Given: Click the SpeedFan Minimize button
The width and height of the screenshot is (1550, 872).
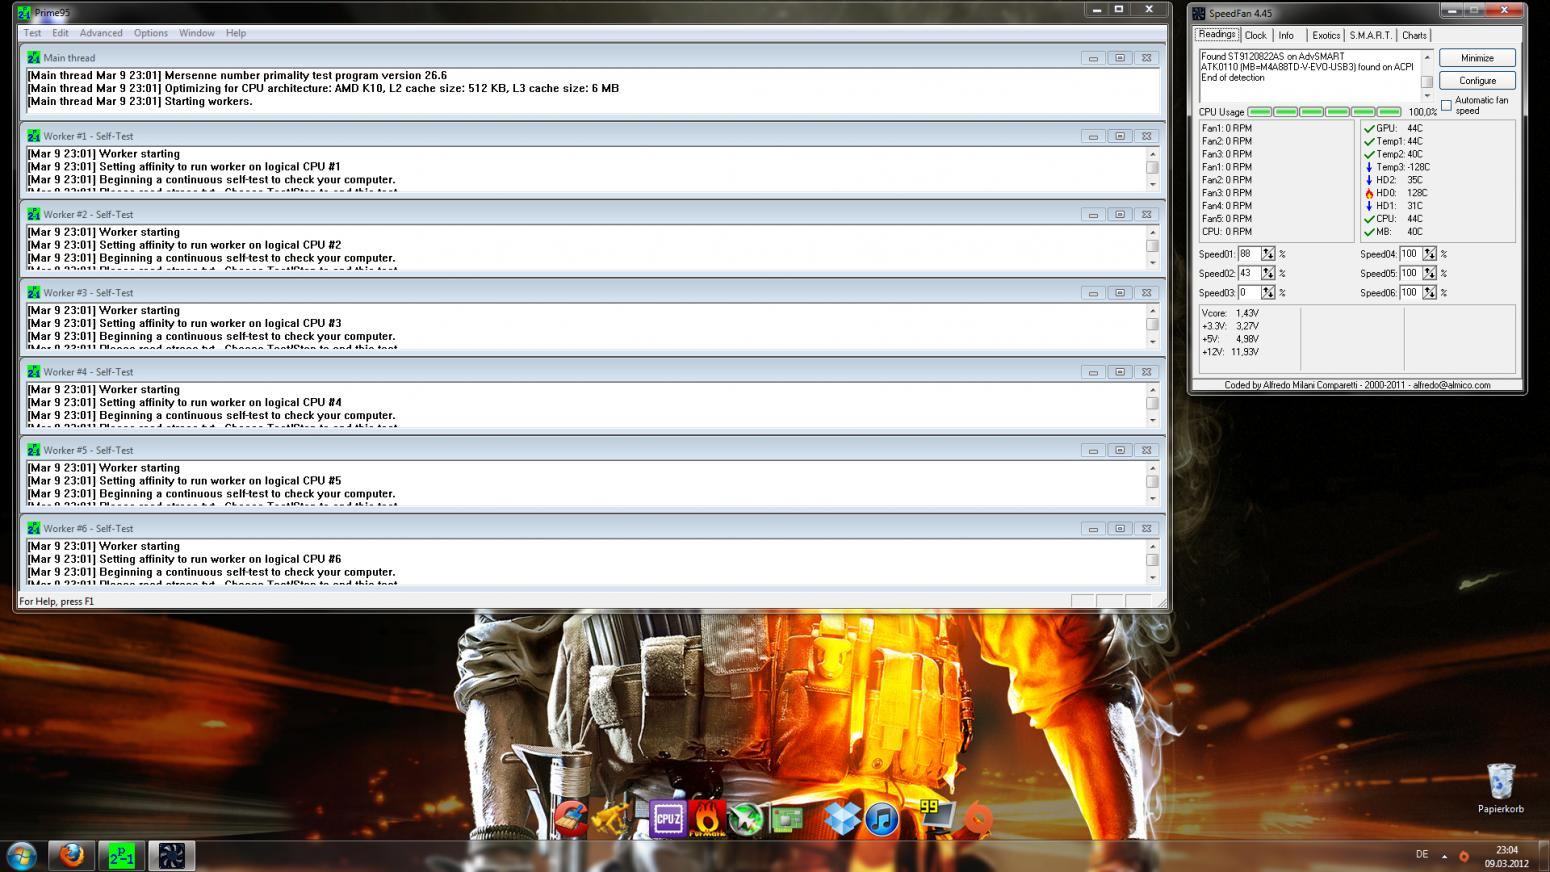Looking at the screenshot, I should (1477, 58).
